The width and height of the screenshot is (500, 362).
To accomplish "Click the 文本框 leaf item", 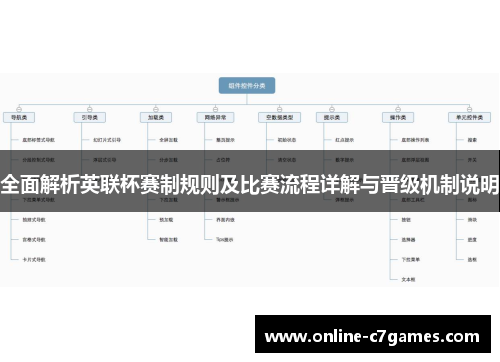I will [408, 280].
